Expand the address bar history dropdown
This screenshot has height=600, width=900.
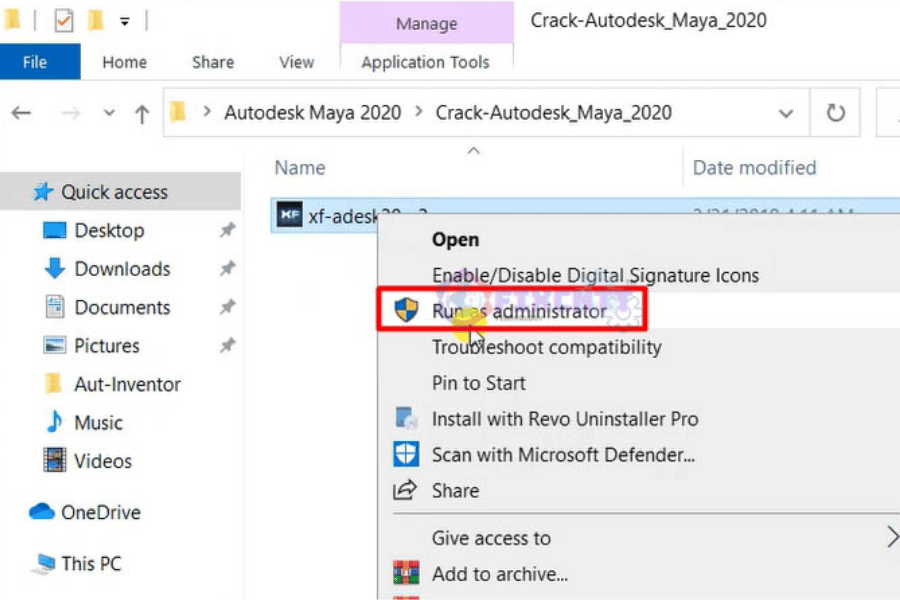click(x=787, y=114)
